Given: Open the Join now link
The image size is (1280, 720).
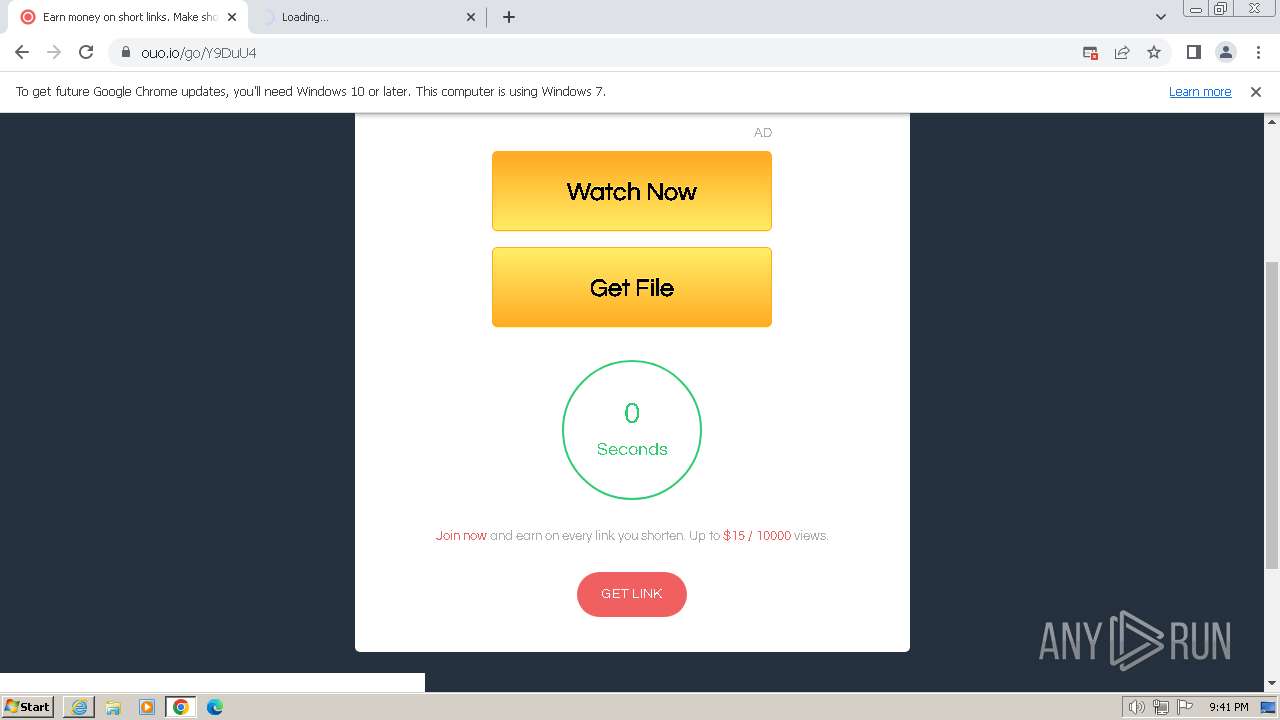Looking at the screenshot, I should click(461, 536).
